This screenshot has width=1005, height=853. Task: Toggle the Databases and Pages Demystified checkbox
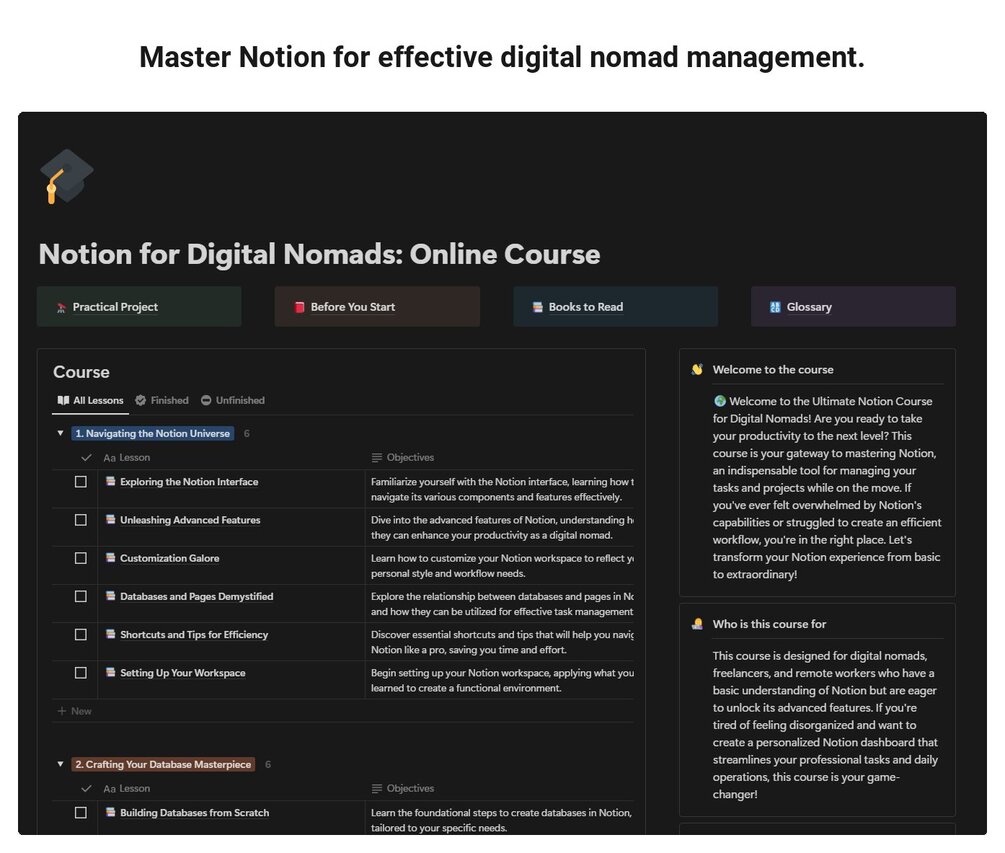tap(81, 597)
